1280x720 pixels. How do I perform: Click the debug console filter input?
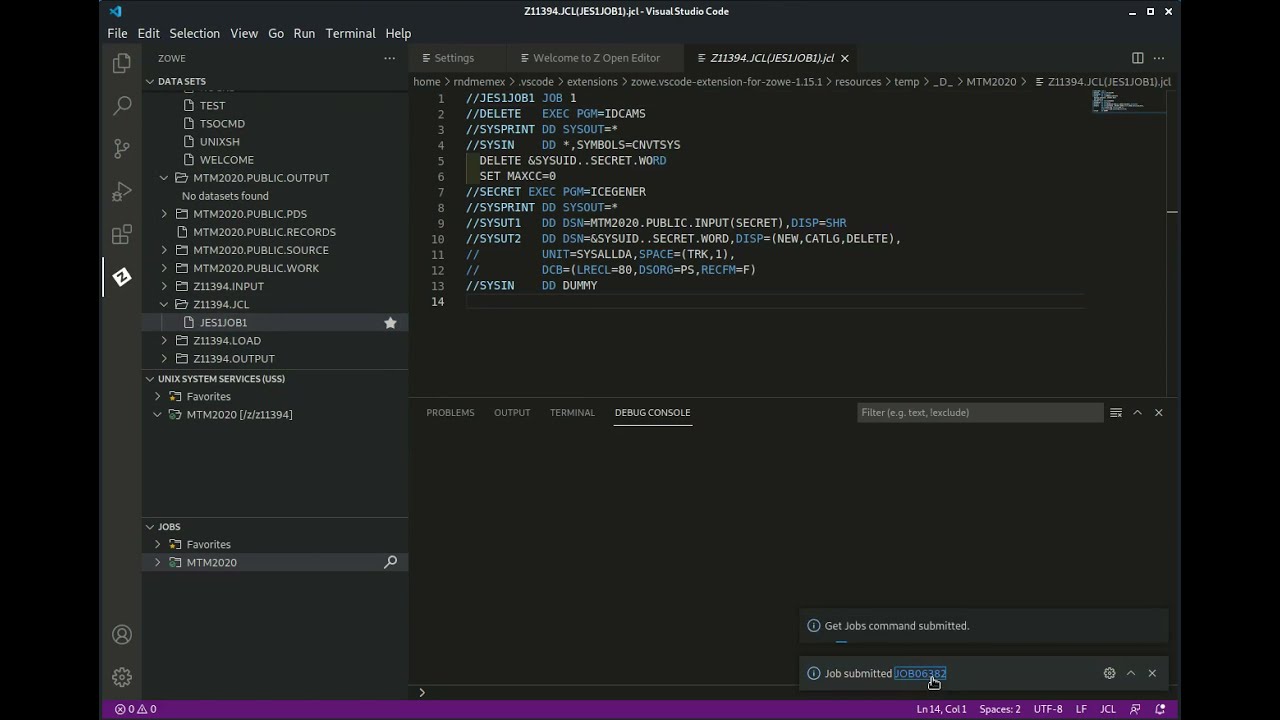pyautogui.click(x=980, y=412)
